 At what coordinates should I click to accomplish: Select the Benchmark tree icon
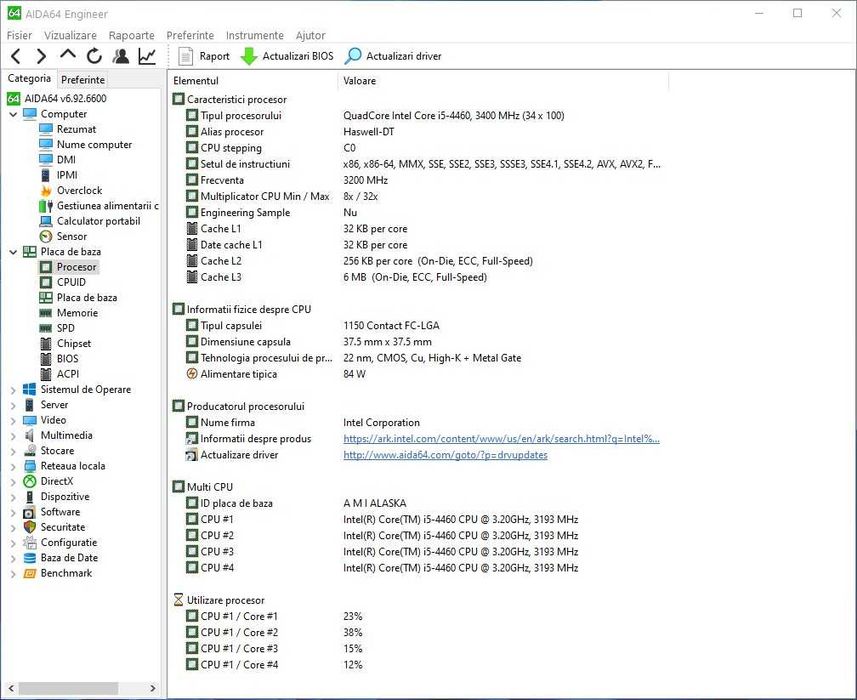(30, 573)
